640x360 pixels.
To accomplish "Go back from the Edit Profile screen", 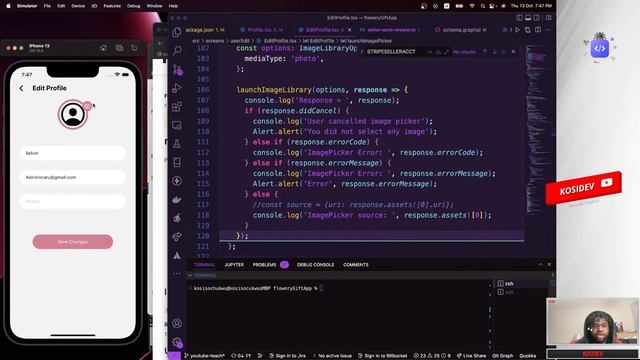I will [x=21, y=88].
